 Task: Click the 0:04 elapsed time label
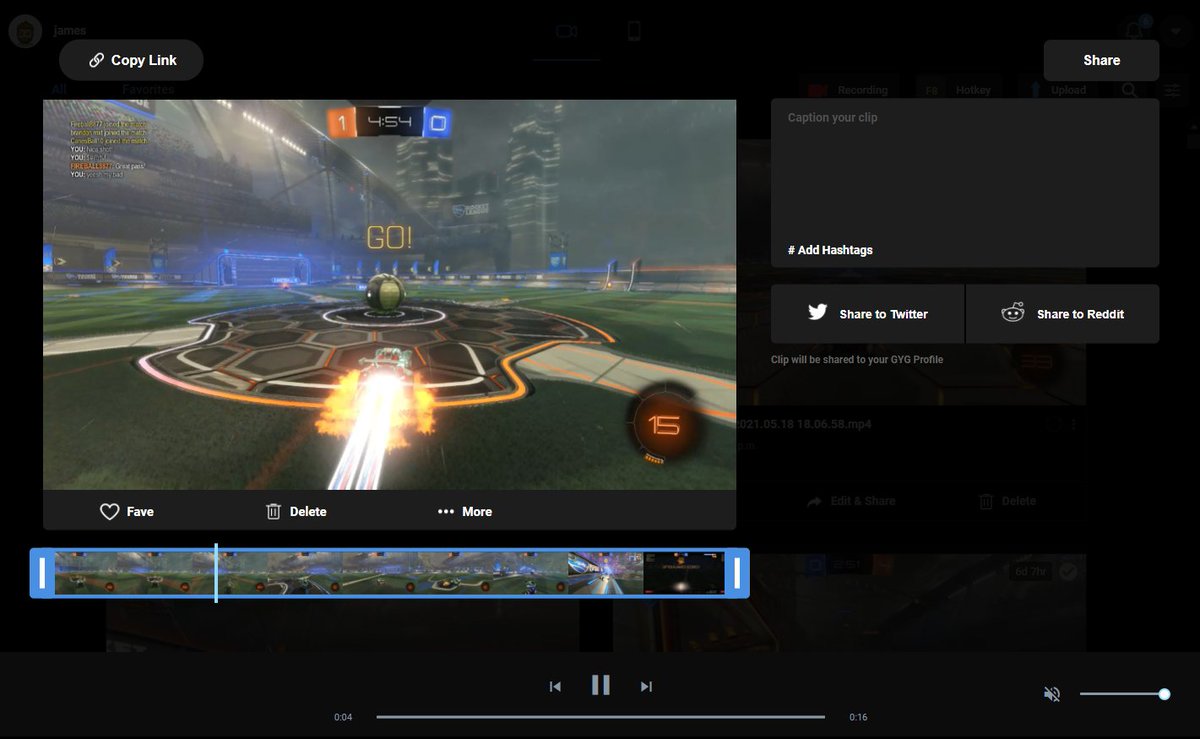pyautogui.click(x=343, y=718)
